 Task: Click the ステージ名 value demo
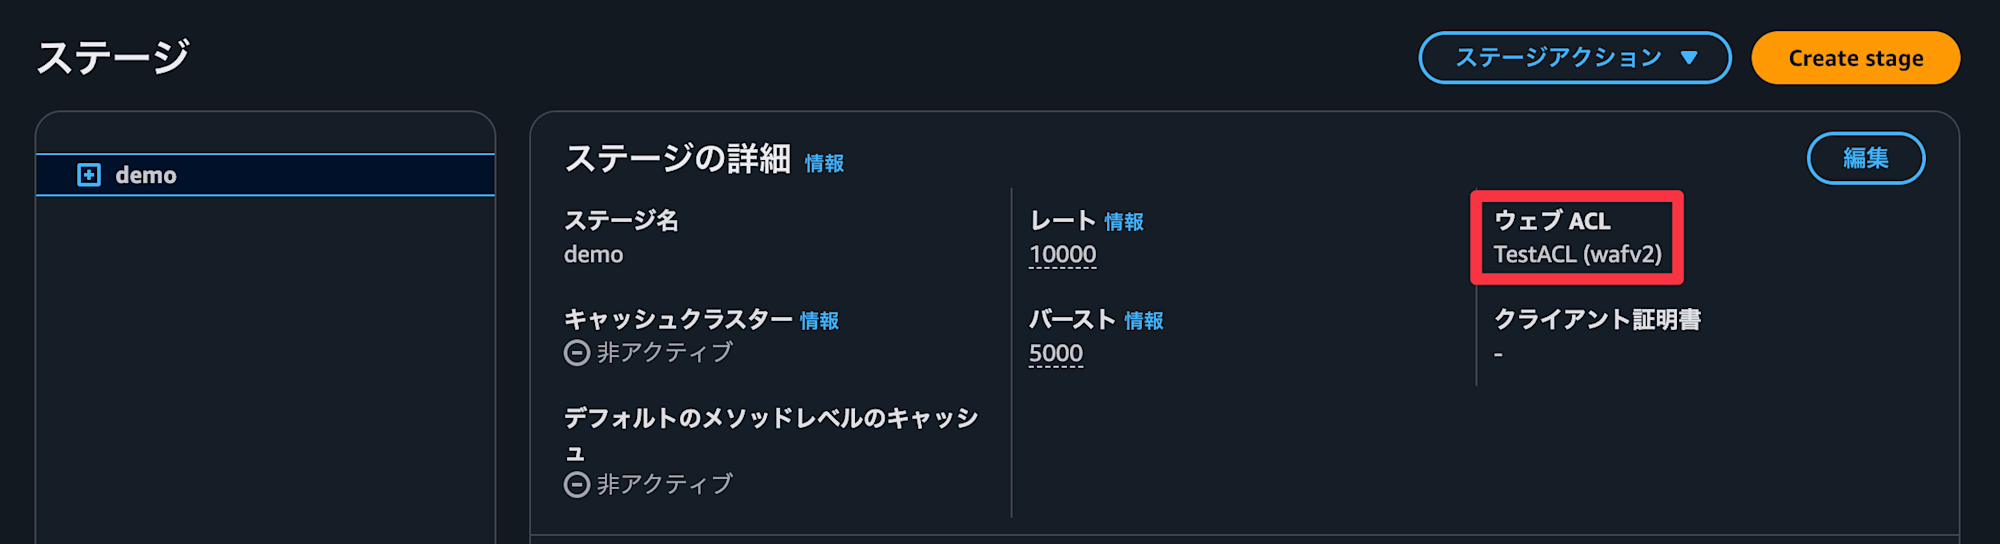(x=593, y=255)
